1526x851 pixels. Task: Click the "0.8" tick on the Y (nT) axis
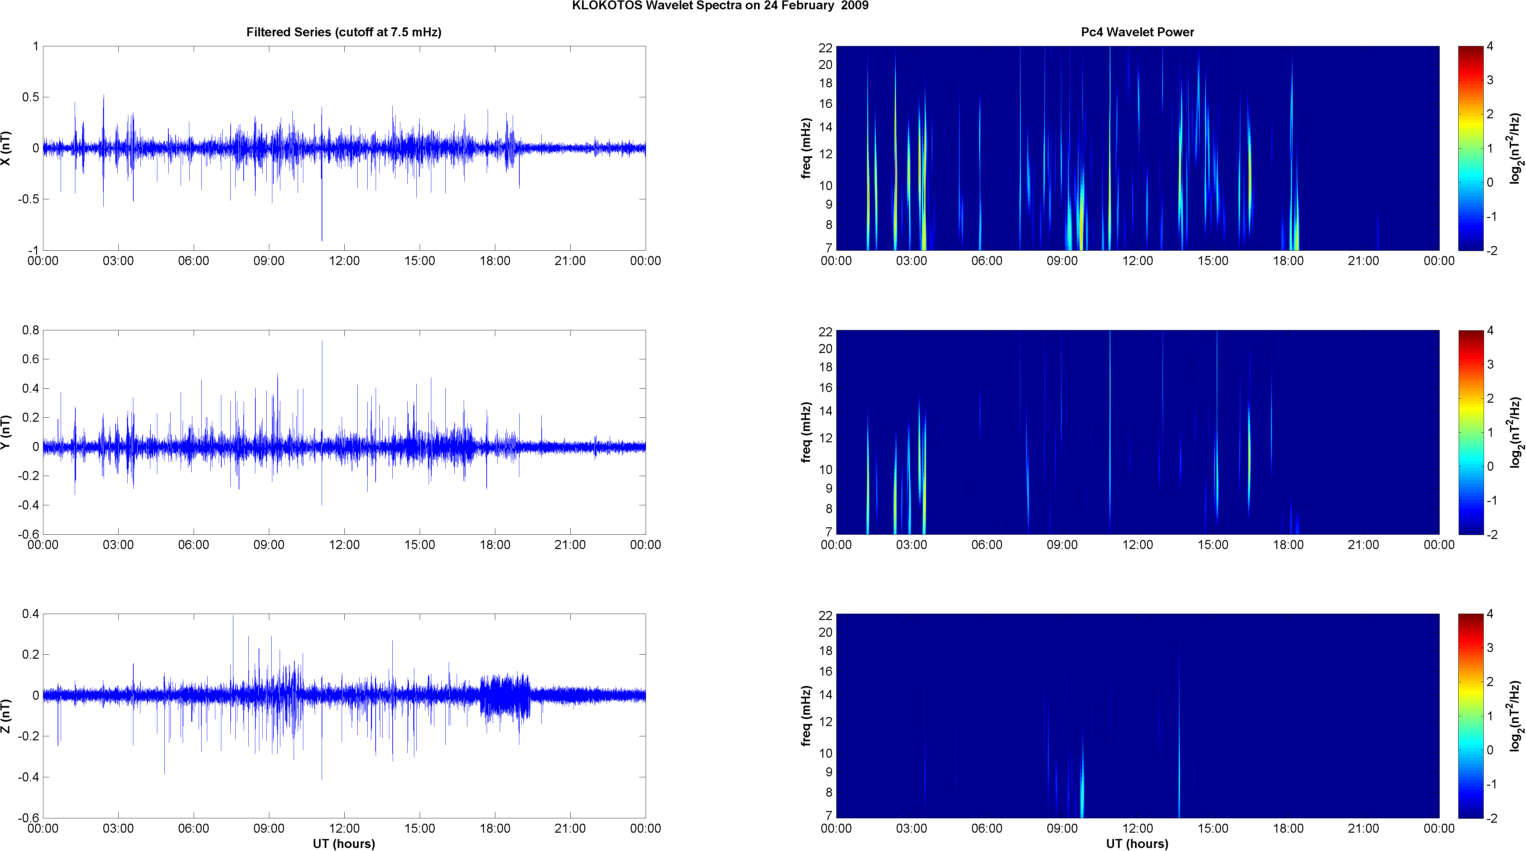click(x=30, y=330)
